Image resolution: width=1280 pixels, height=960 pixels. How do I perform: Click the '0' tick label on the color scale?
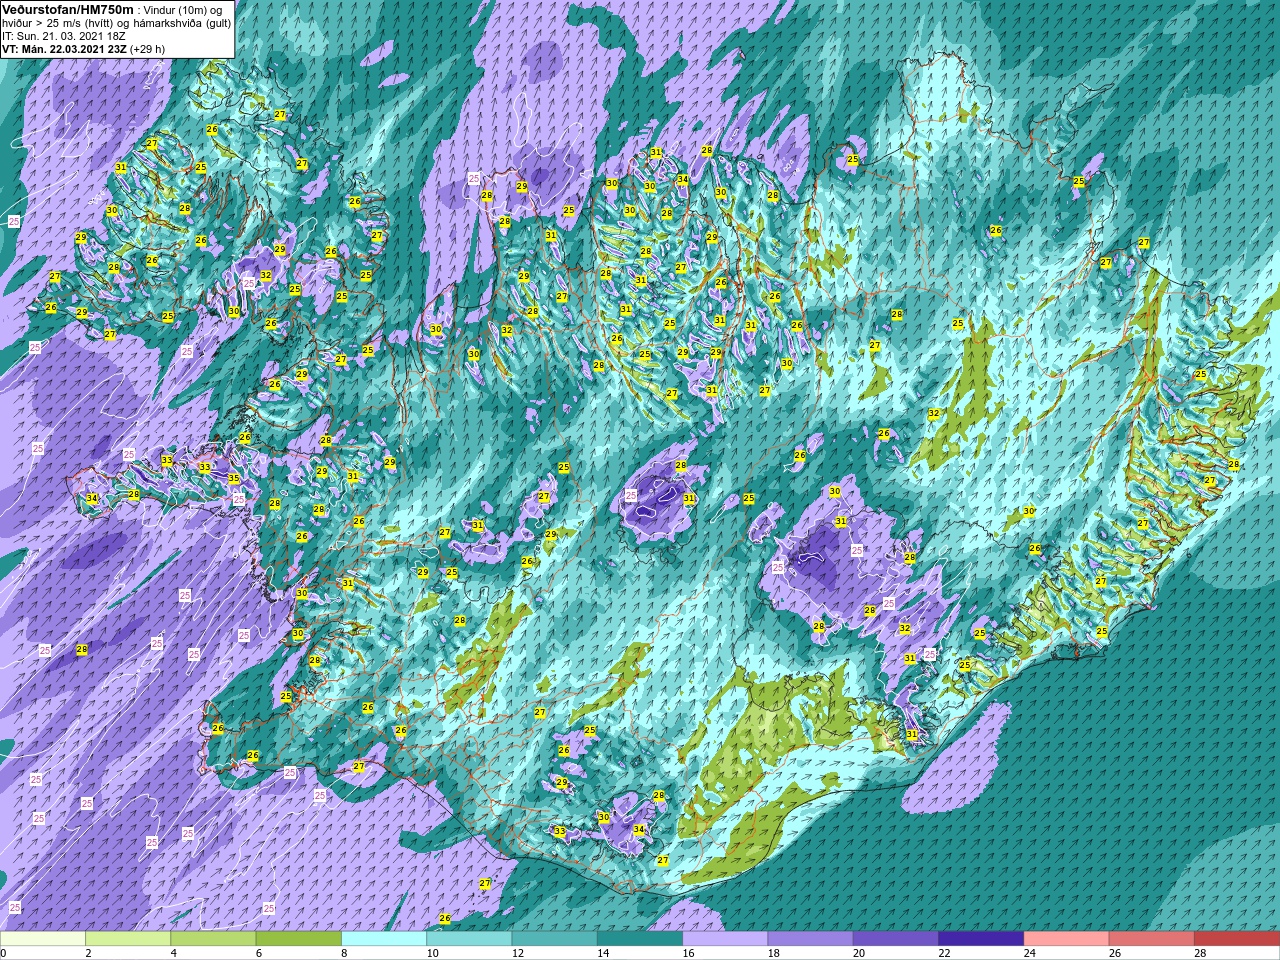(4, 953)
